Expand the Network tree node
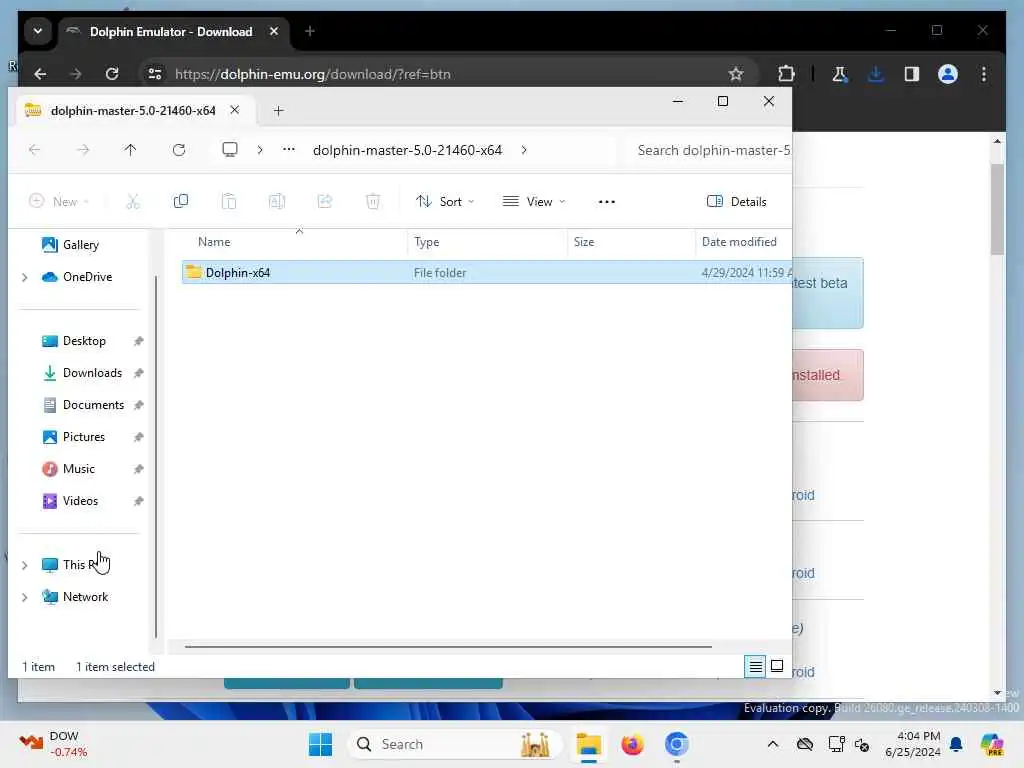 click(25, 597)
